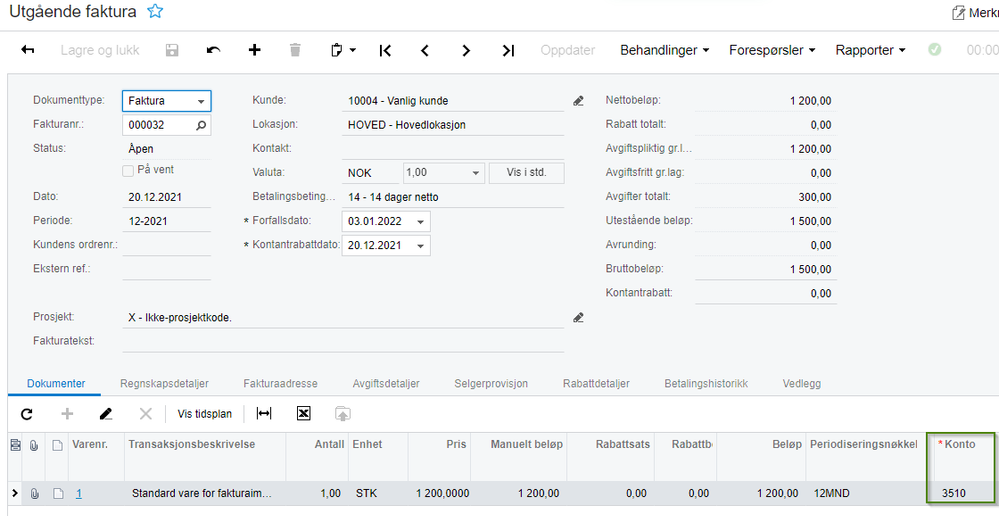The height and width of the screenshot is (516, 999).
Task: Expand the Behandlinger menu
Action: [x=665, y=50]
